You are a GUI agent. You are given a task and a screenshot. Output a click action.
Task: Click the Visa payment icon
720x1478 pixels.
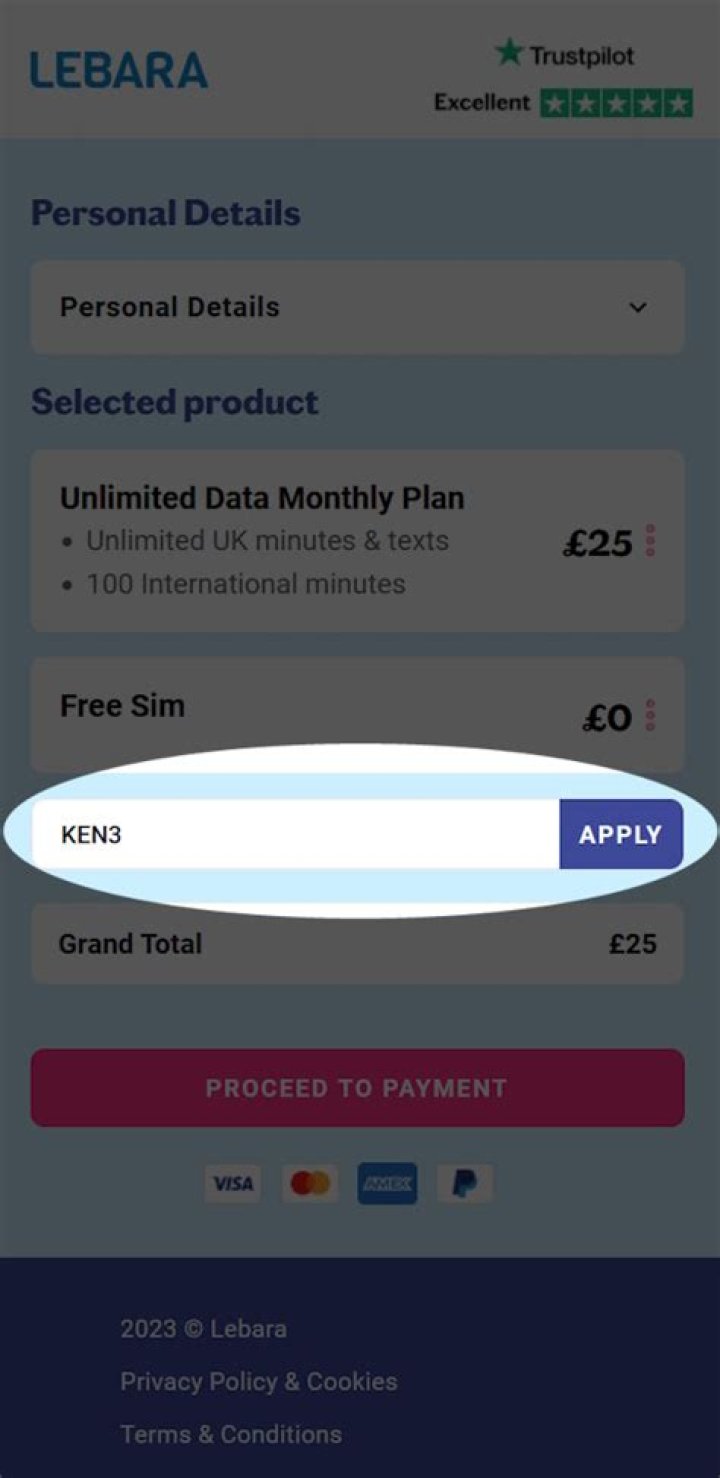(x=231, y=1183)
